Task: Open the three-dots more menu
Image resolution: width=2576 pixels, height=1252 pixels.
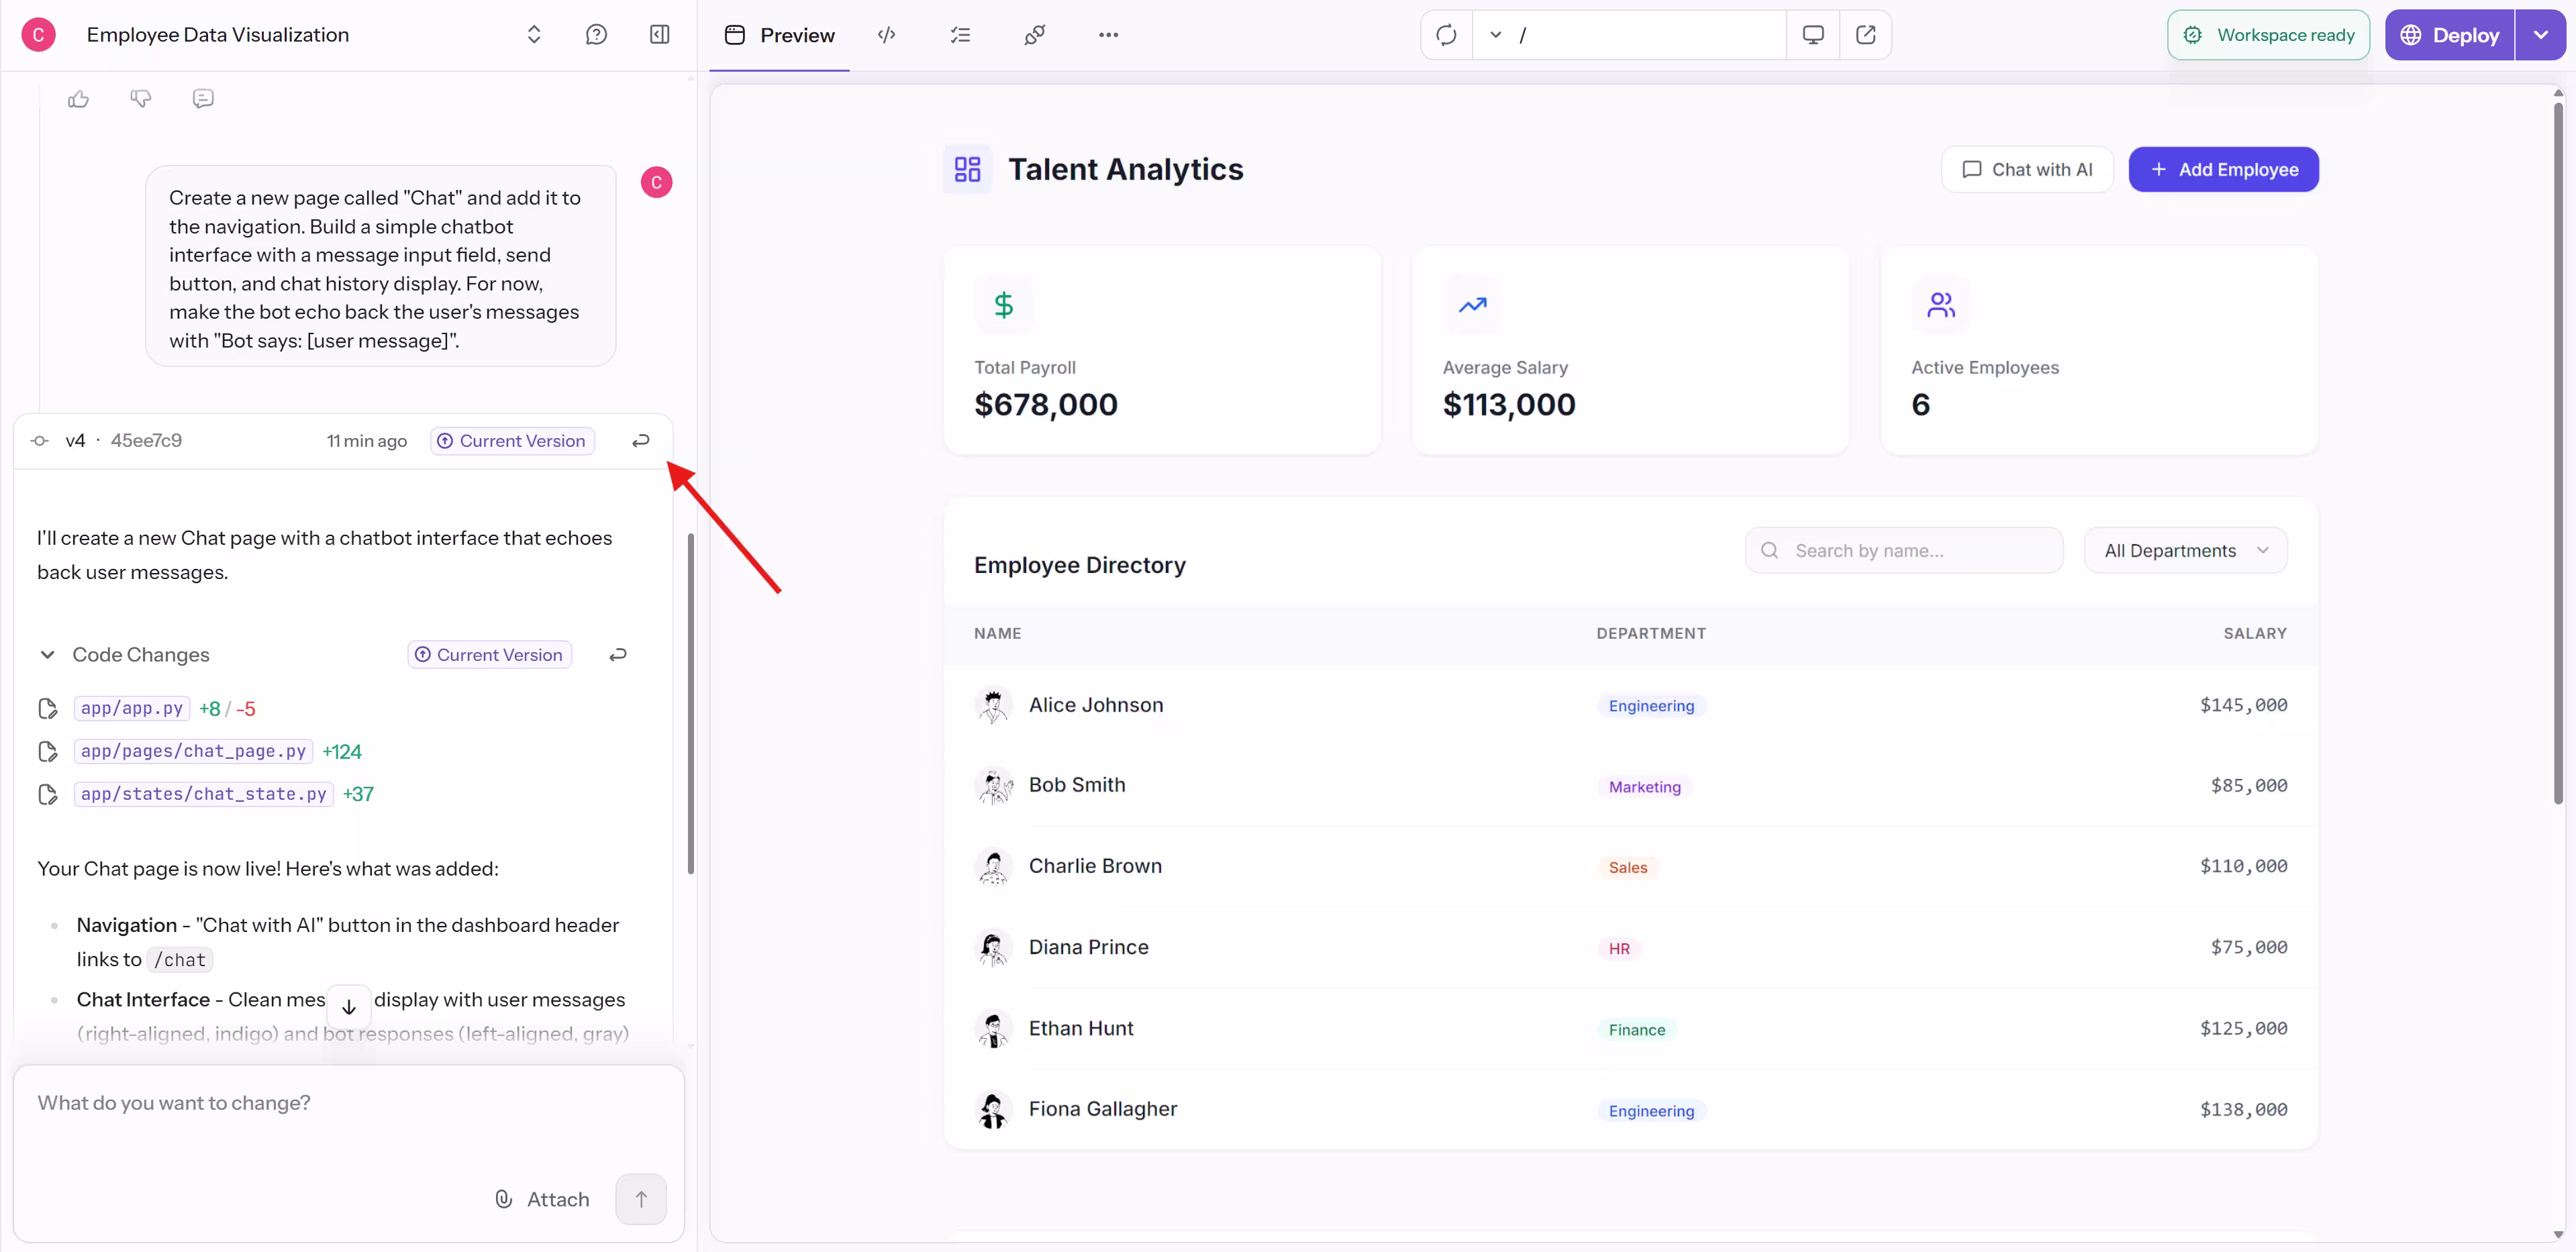Action: (x=1108, y=35)
